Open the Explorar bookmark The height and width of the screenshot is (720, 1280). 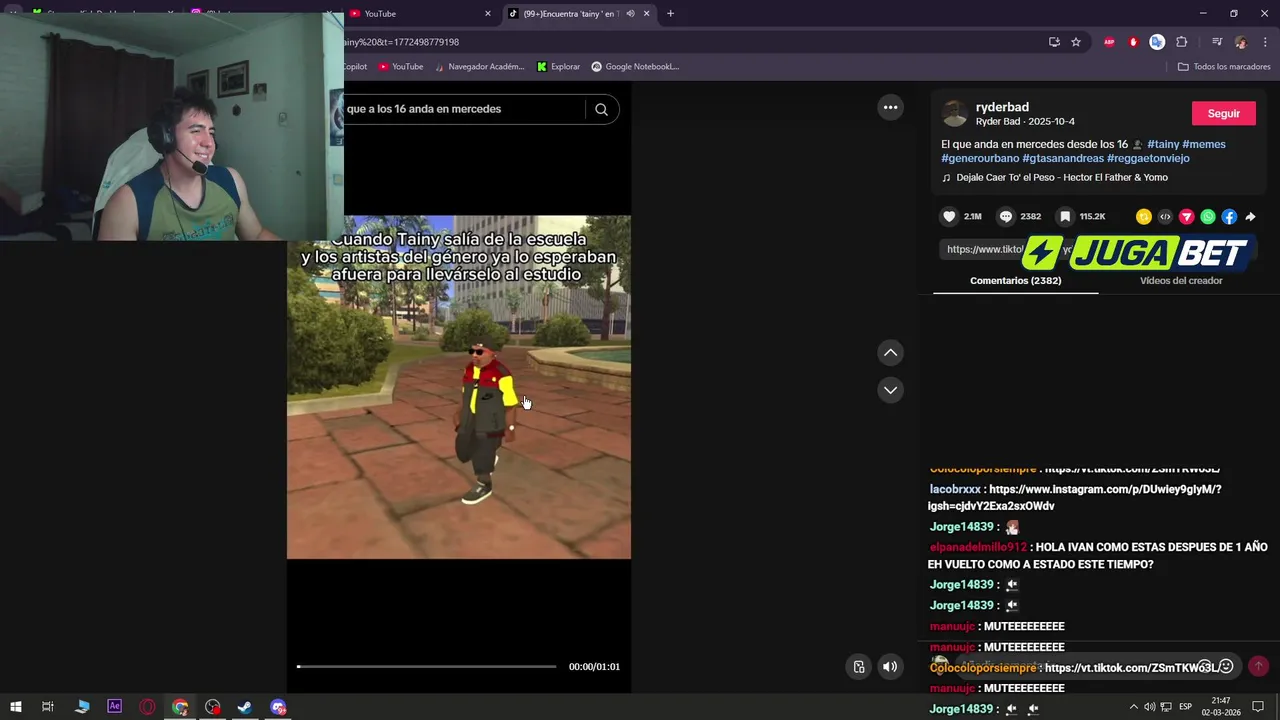pos(558,67)
